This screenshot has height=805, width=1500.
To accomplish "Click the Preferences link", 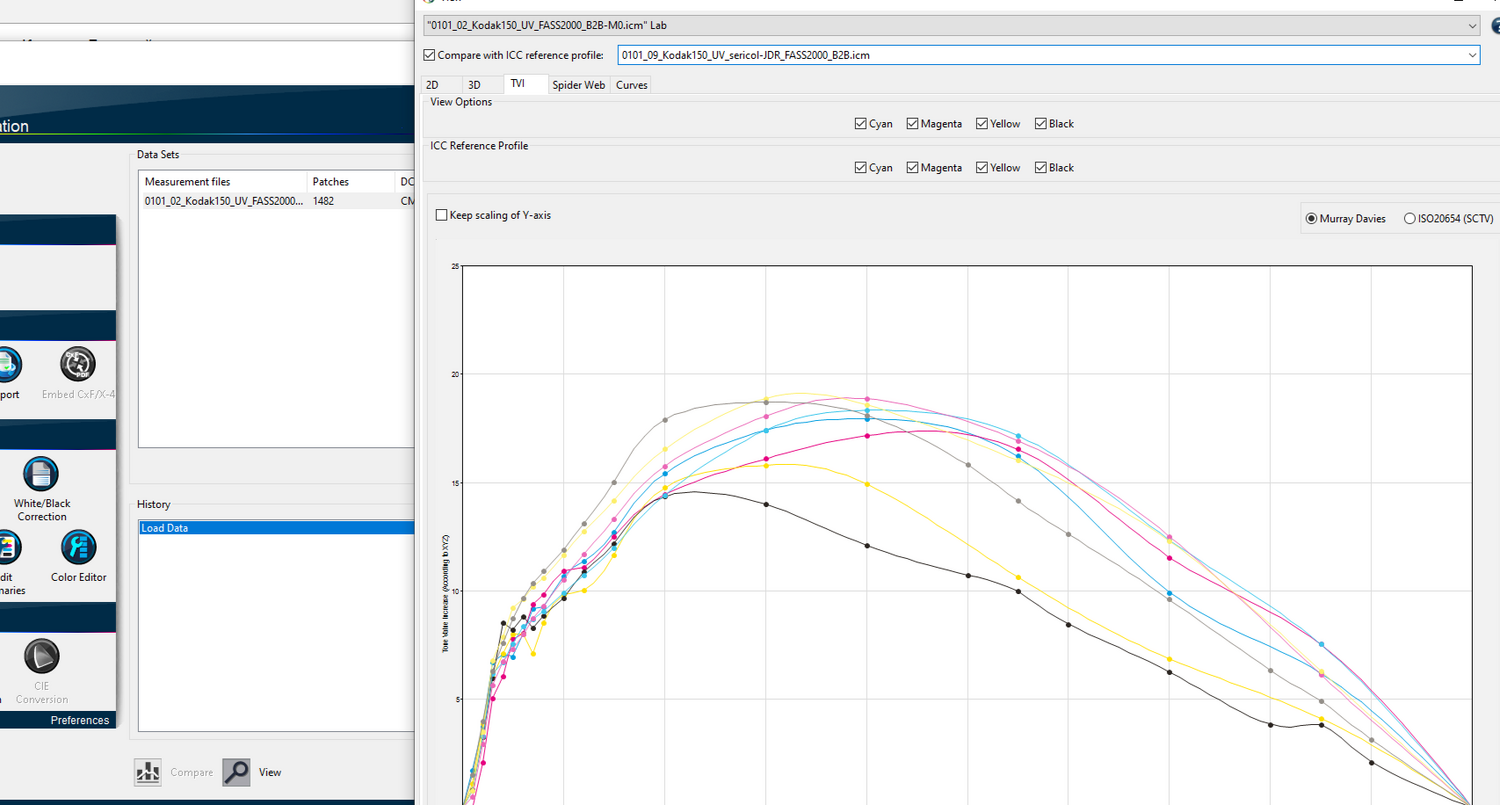I will click(x=80, y=720).
